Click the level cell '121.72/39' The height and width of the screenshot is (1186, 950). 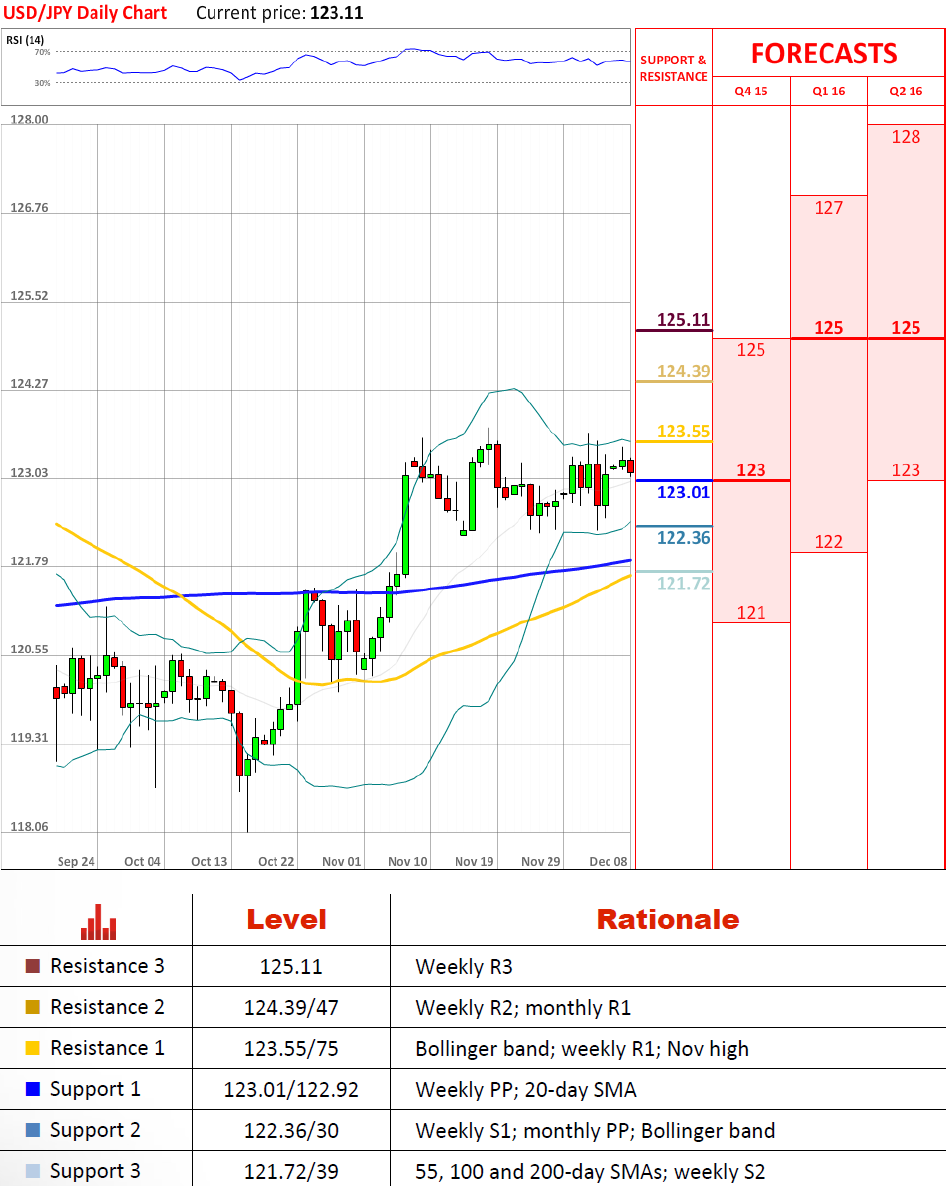pyautogui.click(x=291, y=1172)
